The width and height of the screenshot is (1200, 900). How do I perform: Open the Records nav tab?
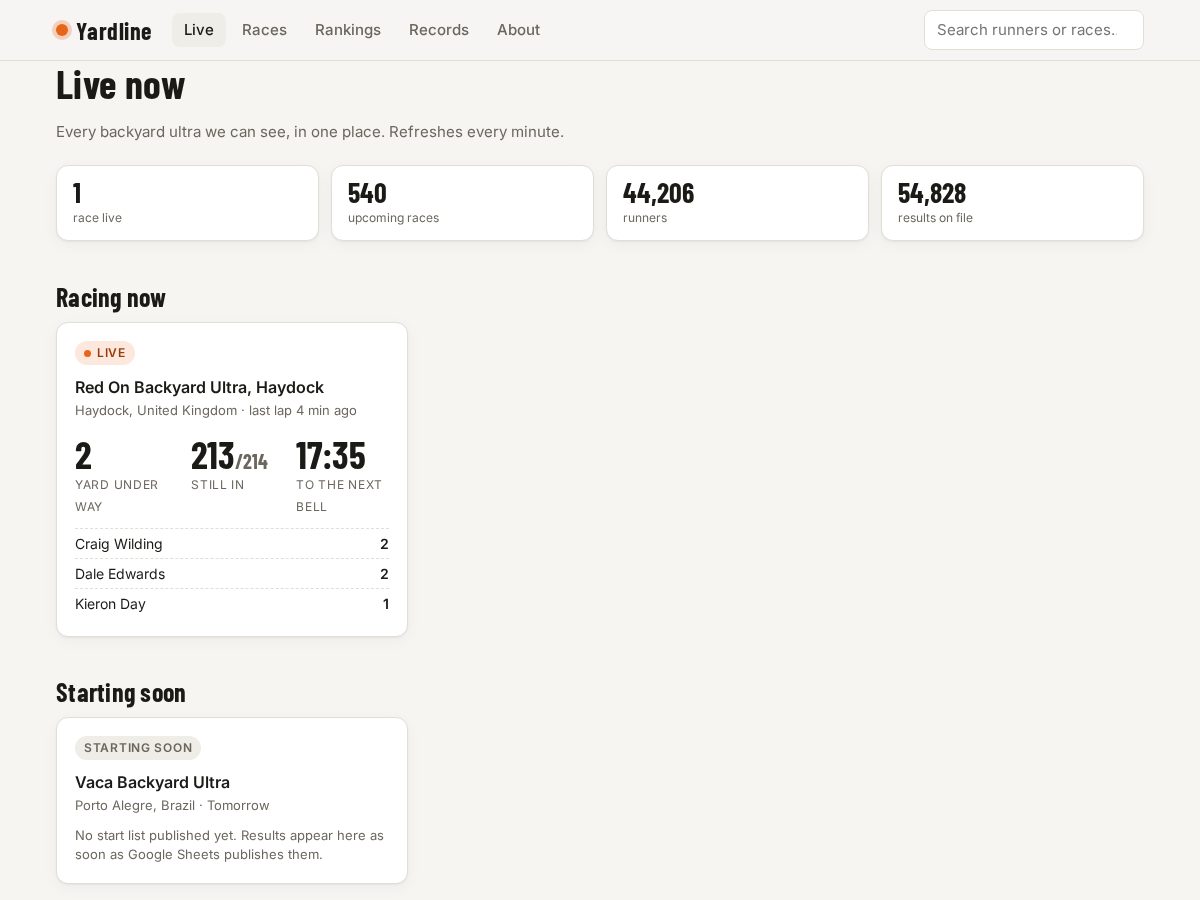click(x=439, y=30)
